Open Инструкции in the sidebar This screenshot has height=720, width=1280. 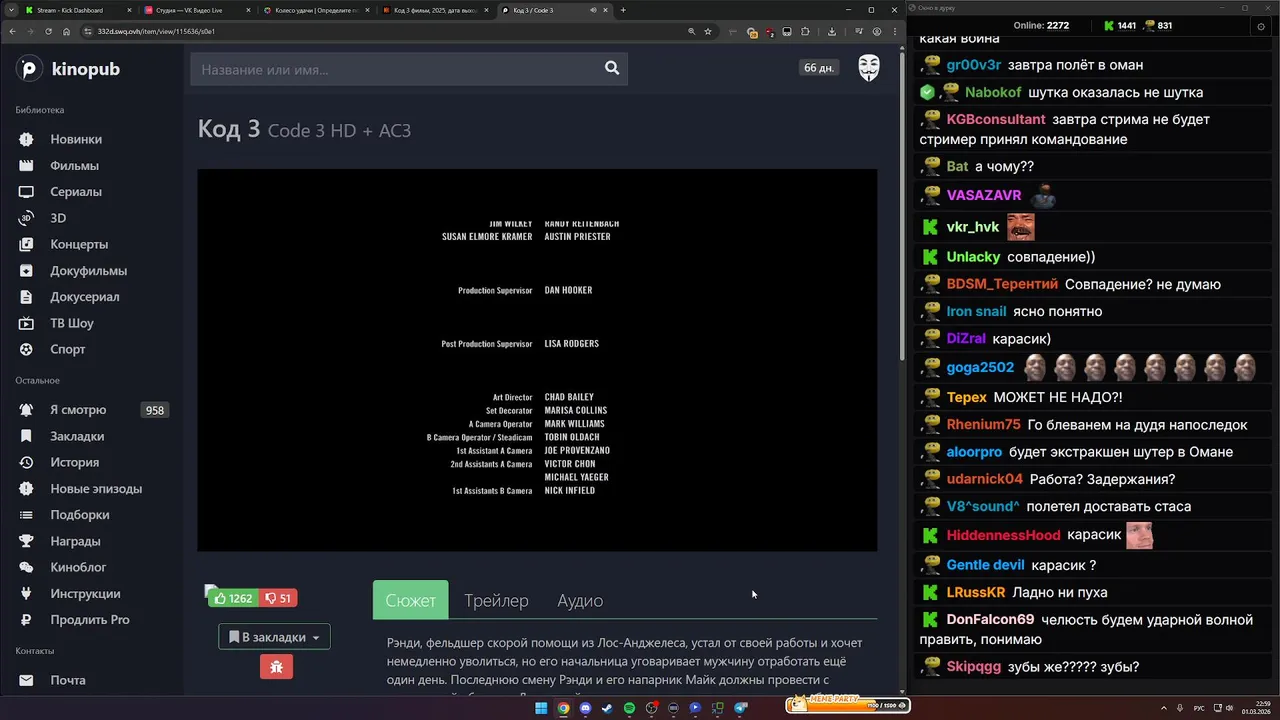click(85, 593)
